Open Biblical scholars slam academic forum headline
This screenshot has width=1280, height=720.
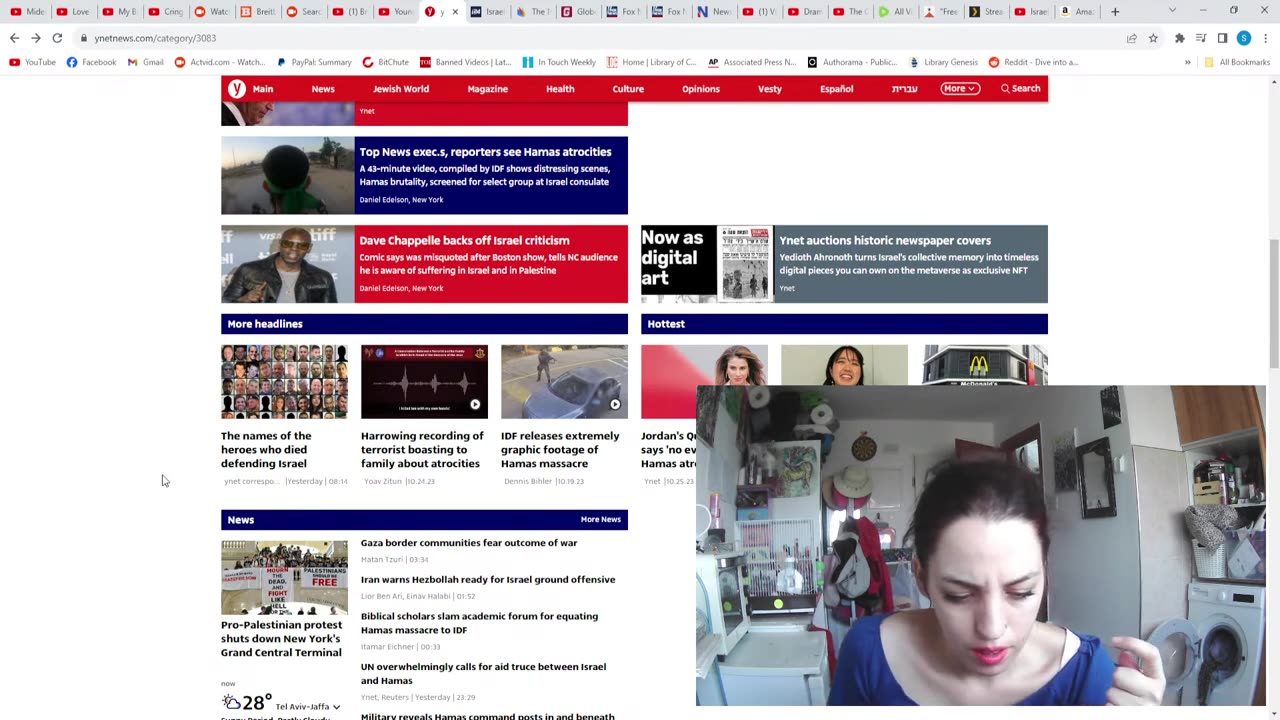pyautogui.click(x=479, y=623)
